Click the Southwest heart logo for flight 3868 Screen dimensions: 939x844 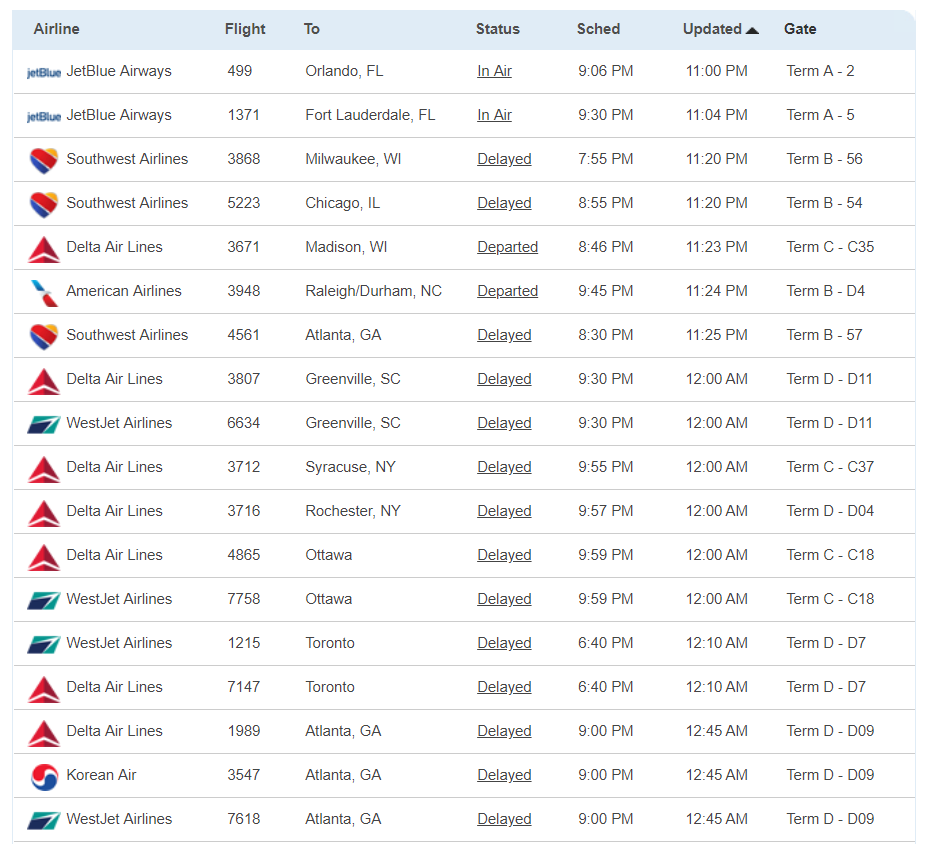[x=44, y=160]
